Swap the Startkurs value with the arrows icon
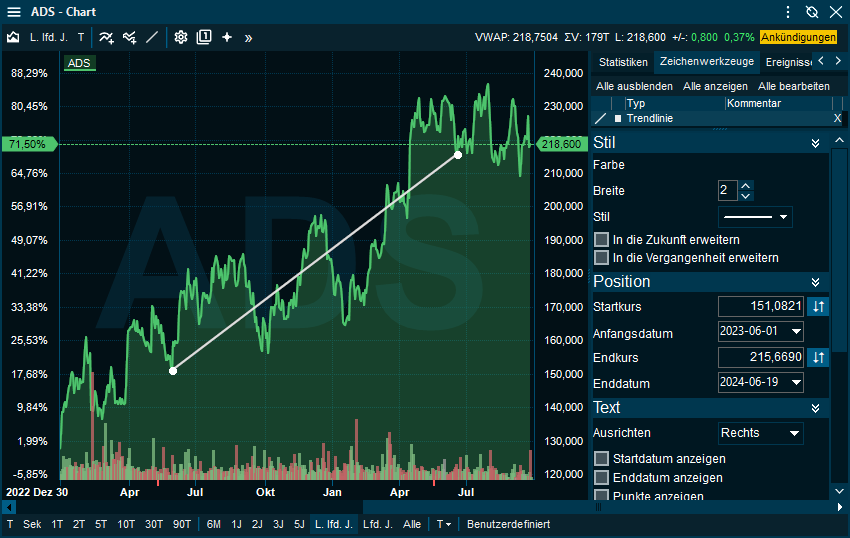Screen dimensions: 850x538 click(x=819, y=306)
